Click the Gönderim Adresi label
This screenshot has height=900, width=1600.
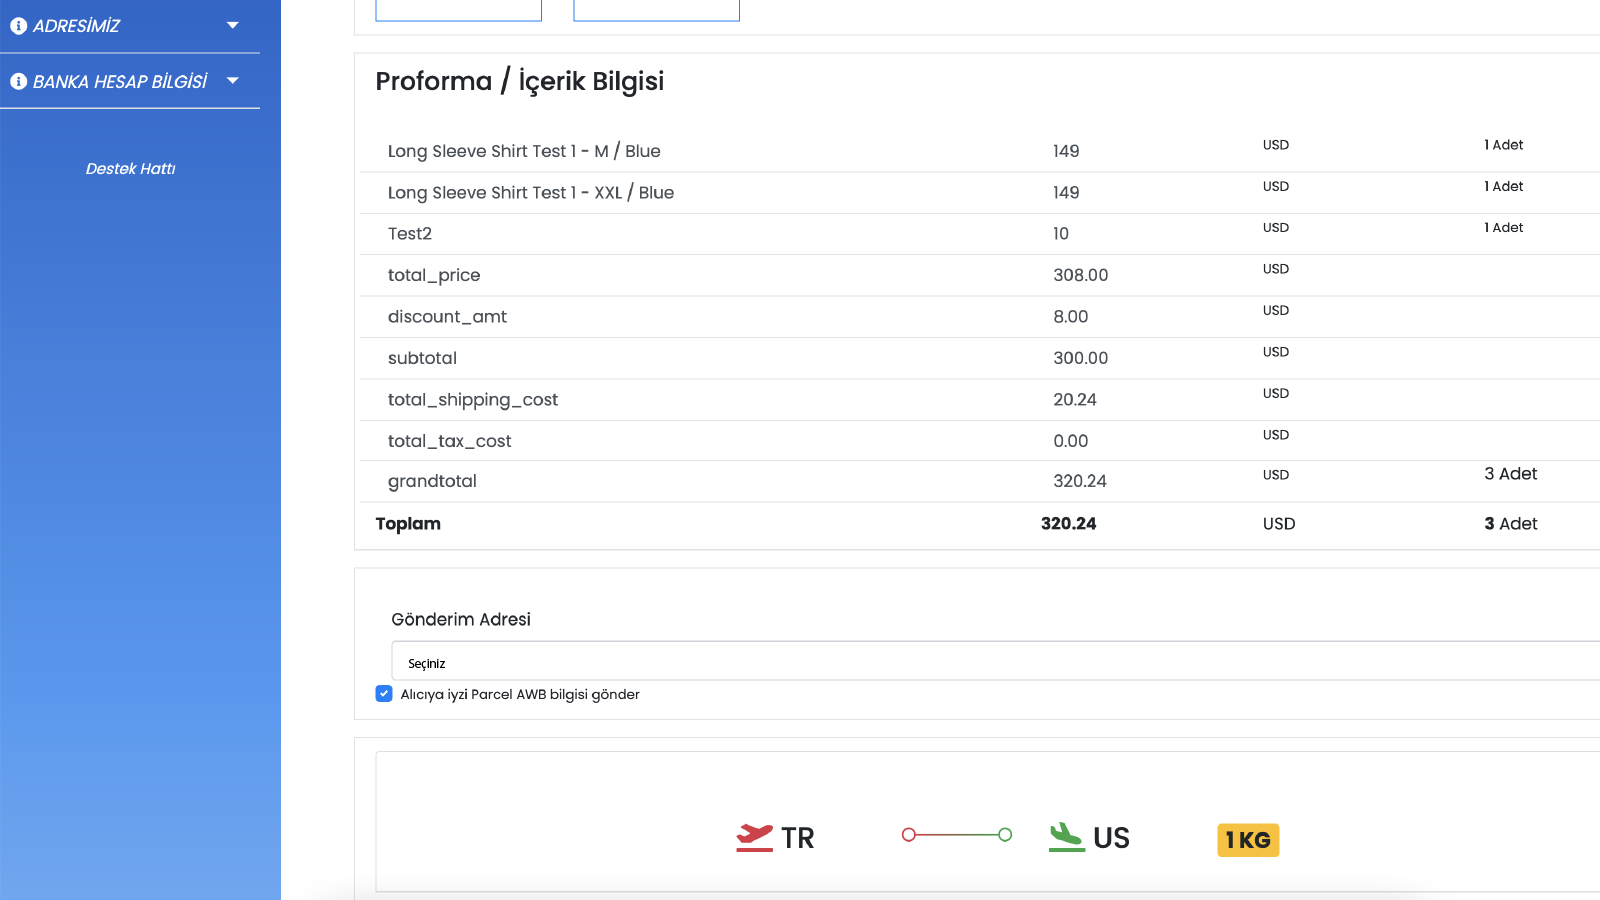[x=461, y=620]
